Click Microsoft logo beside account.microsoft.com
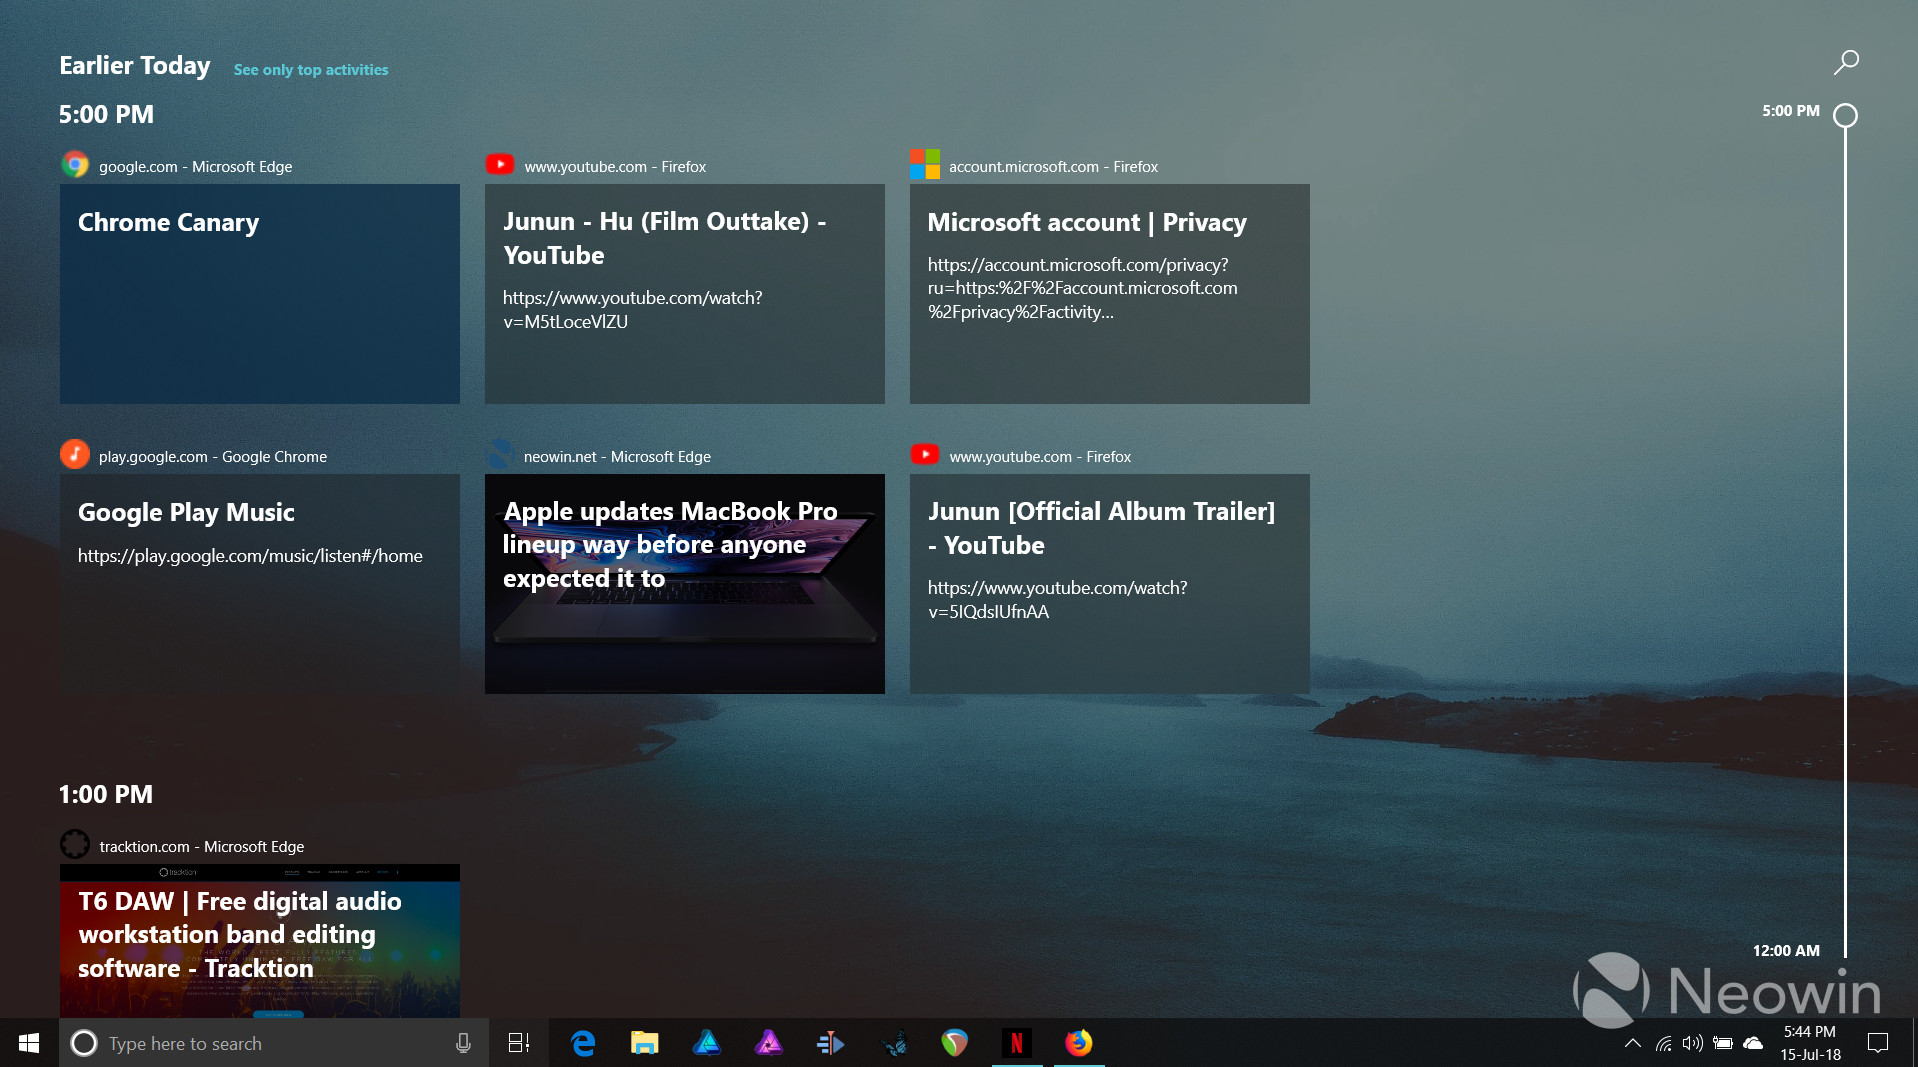This screenshot has height=1067, width=1918. click(925, 165)
